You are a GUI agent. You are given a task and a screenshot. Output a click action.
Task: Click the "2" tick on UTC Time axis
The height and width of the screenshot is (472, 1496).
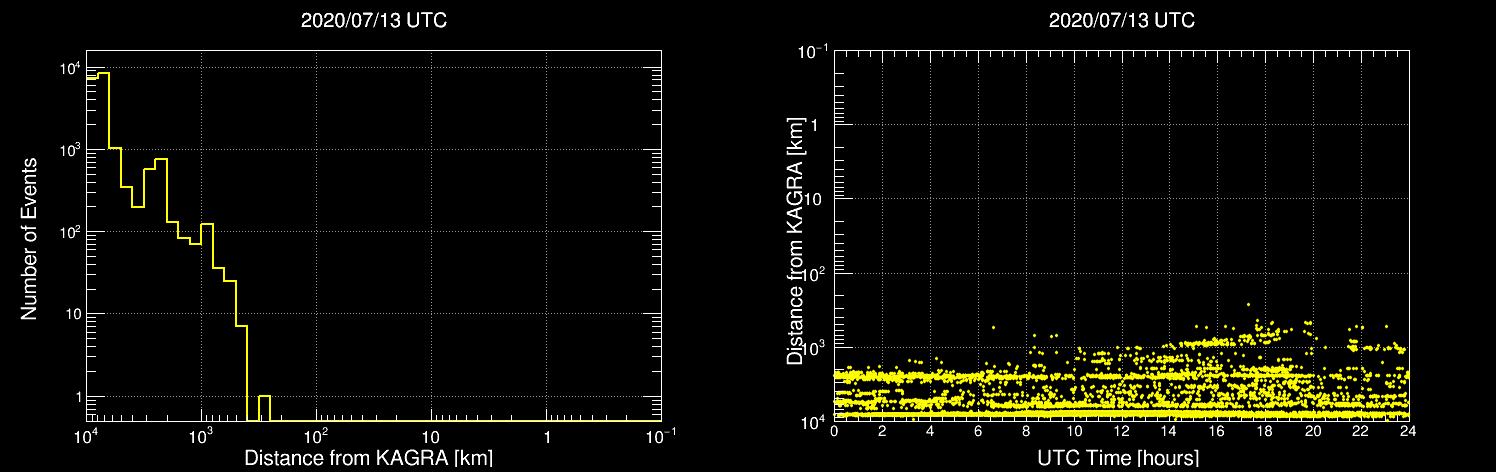point(883,431)
